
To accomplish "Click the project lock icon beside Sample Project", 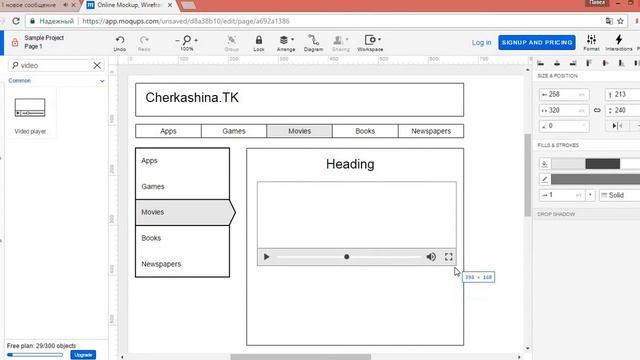I will click(x=15, y=42).
